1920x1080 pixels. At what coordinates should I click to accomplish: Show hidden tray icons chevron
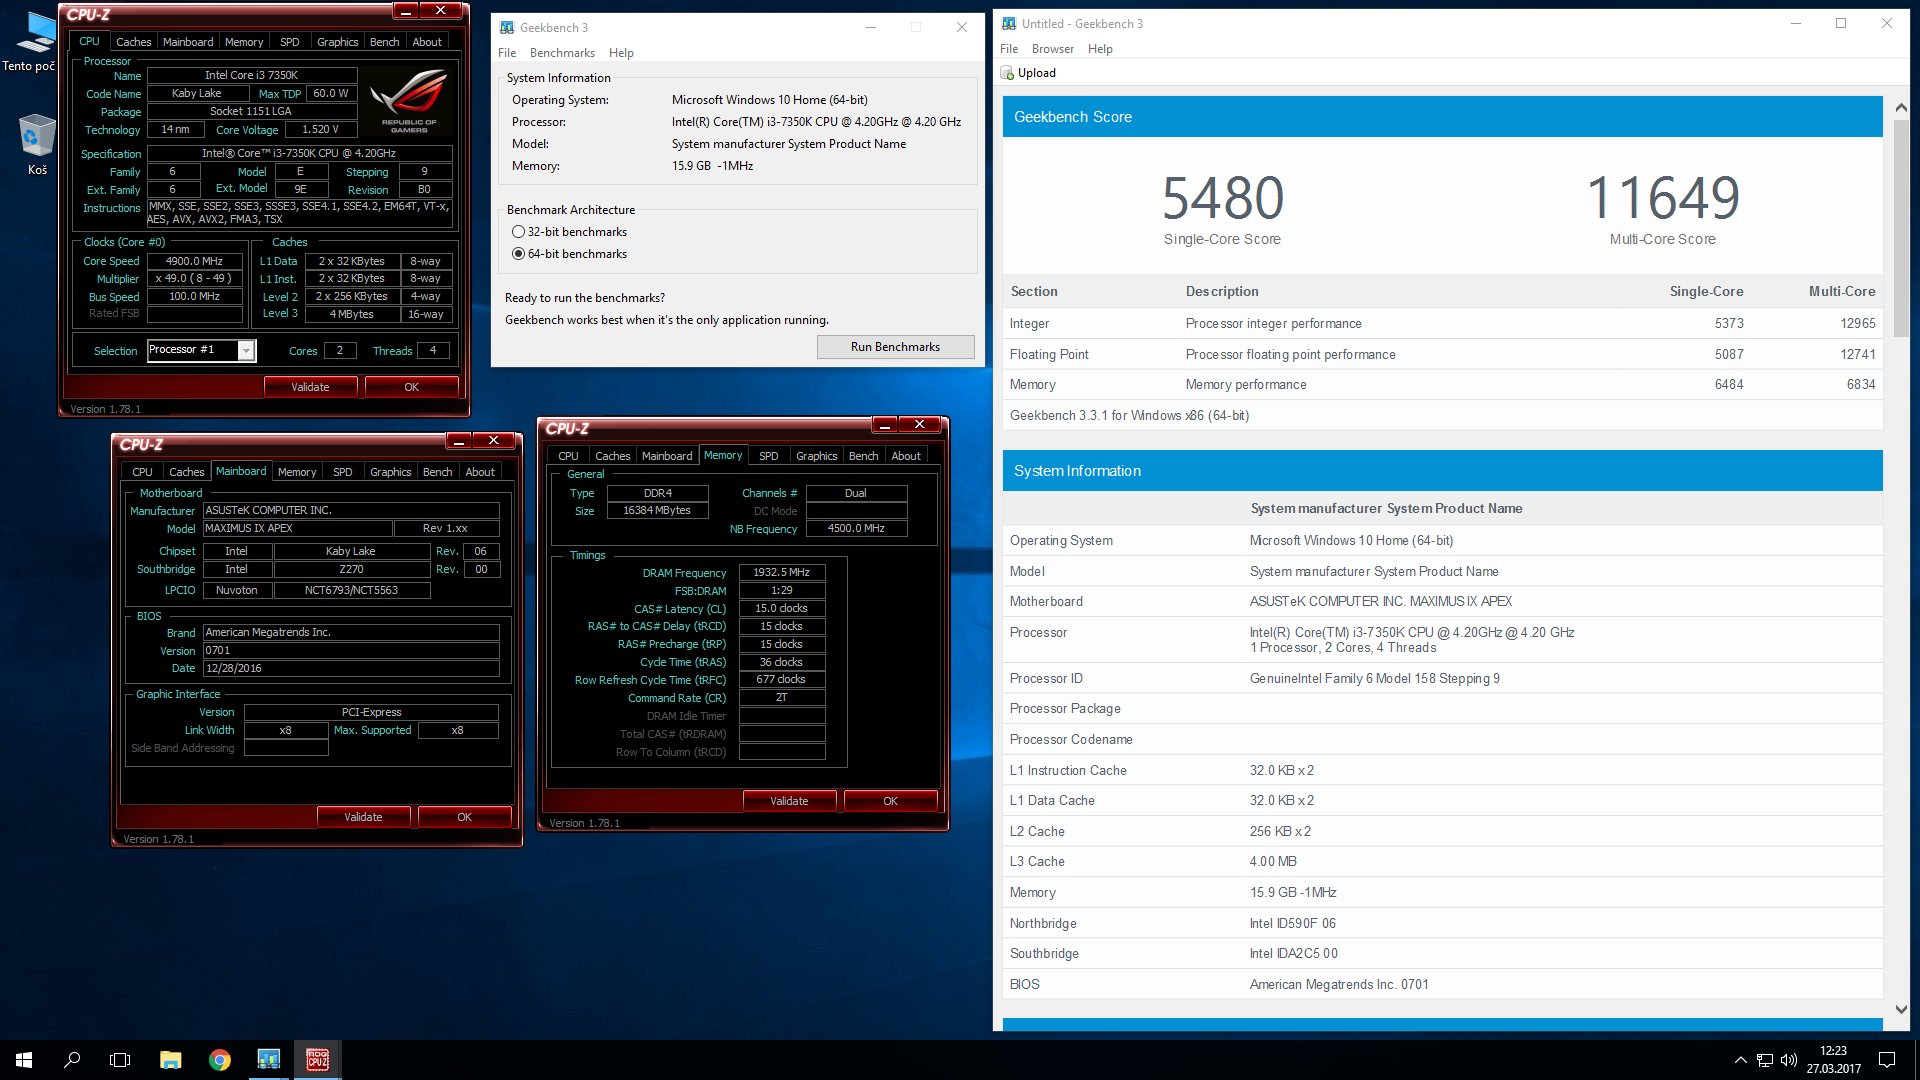(1740, 1060)
